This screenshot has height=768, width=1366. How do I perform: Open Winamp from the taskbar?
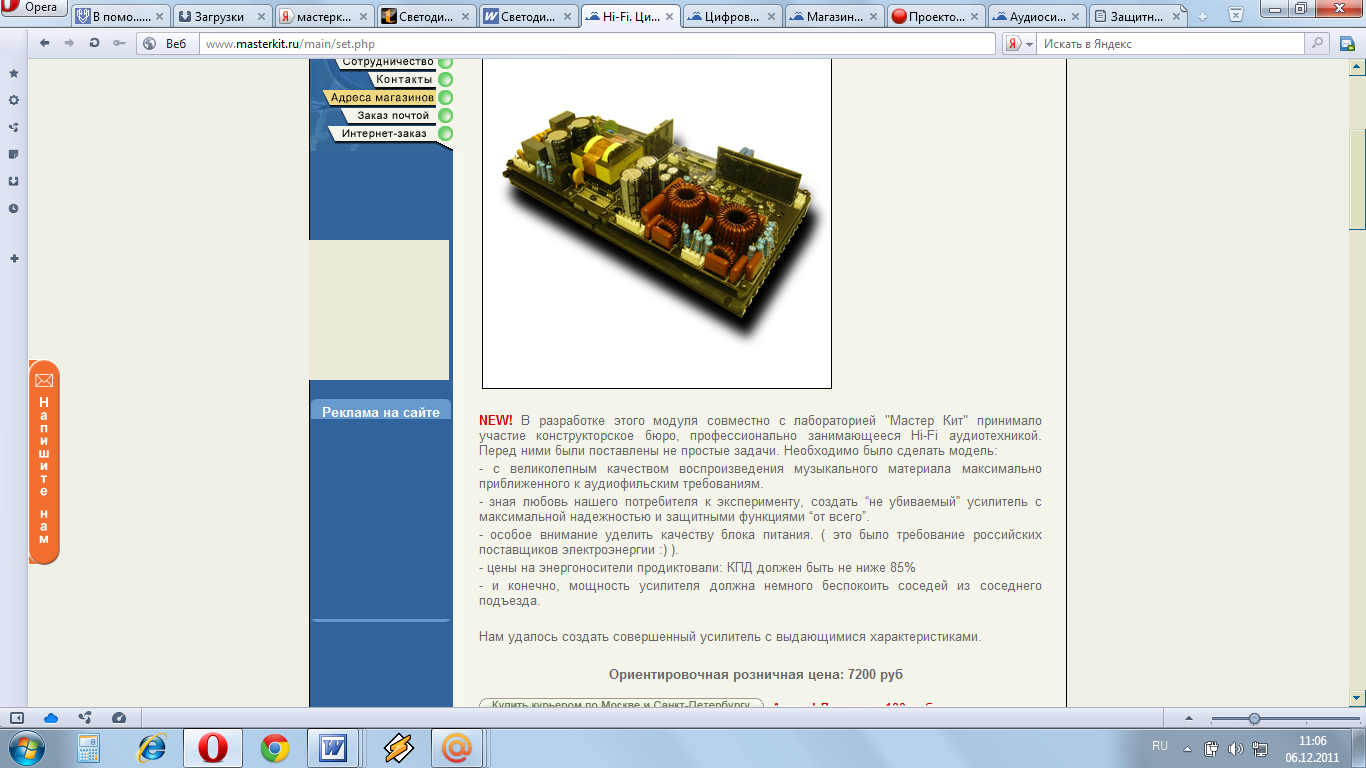(x=398, y=748)
